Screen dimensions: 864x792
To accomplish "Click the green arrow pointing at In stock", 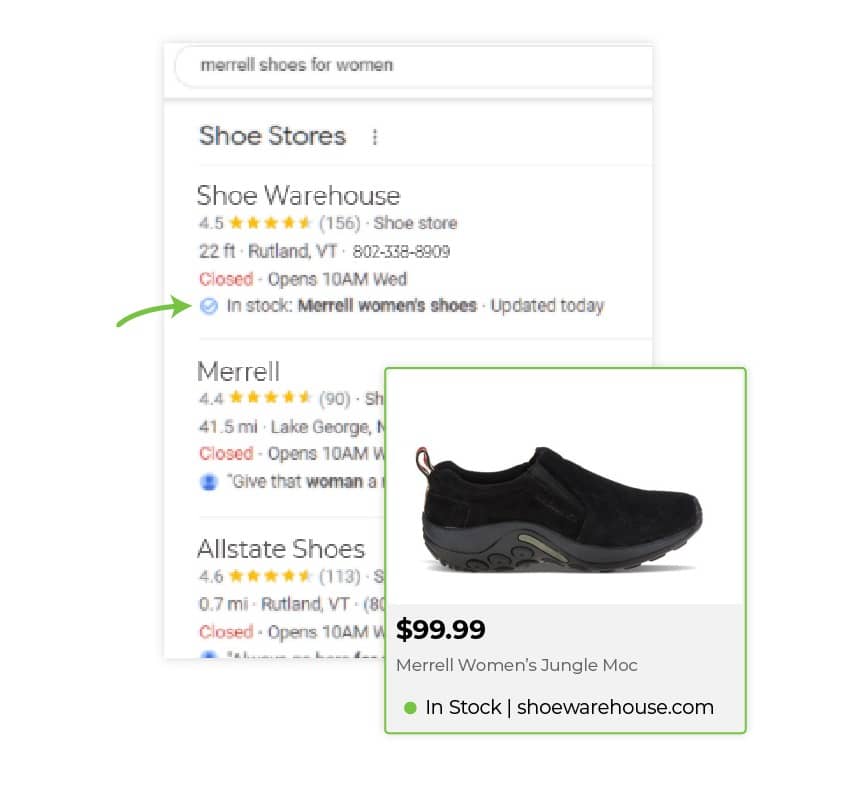I will [154, 310].
